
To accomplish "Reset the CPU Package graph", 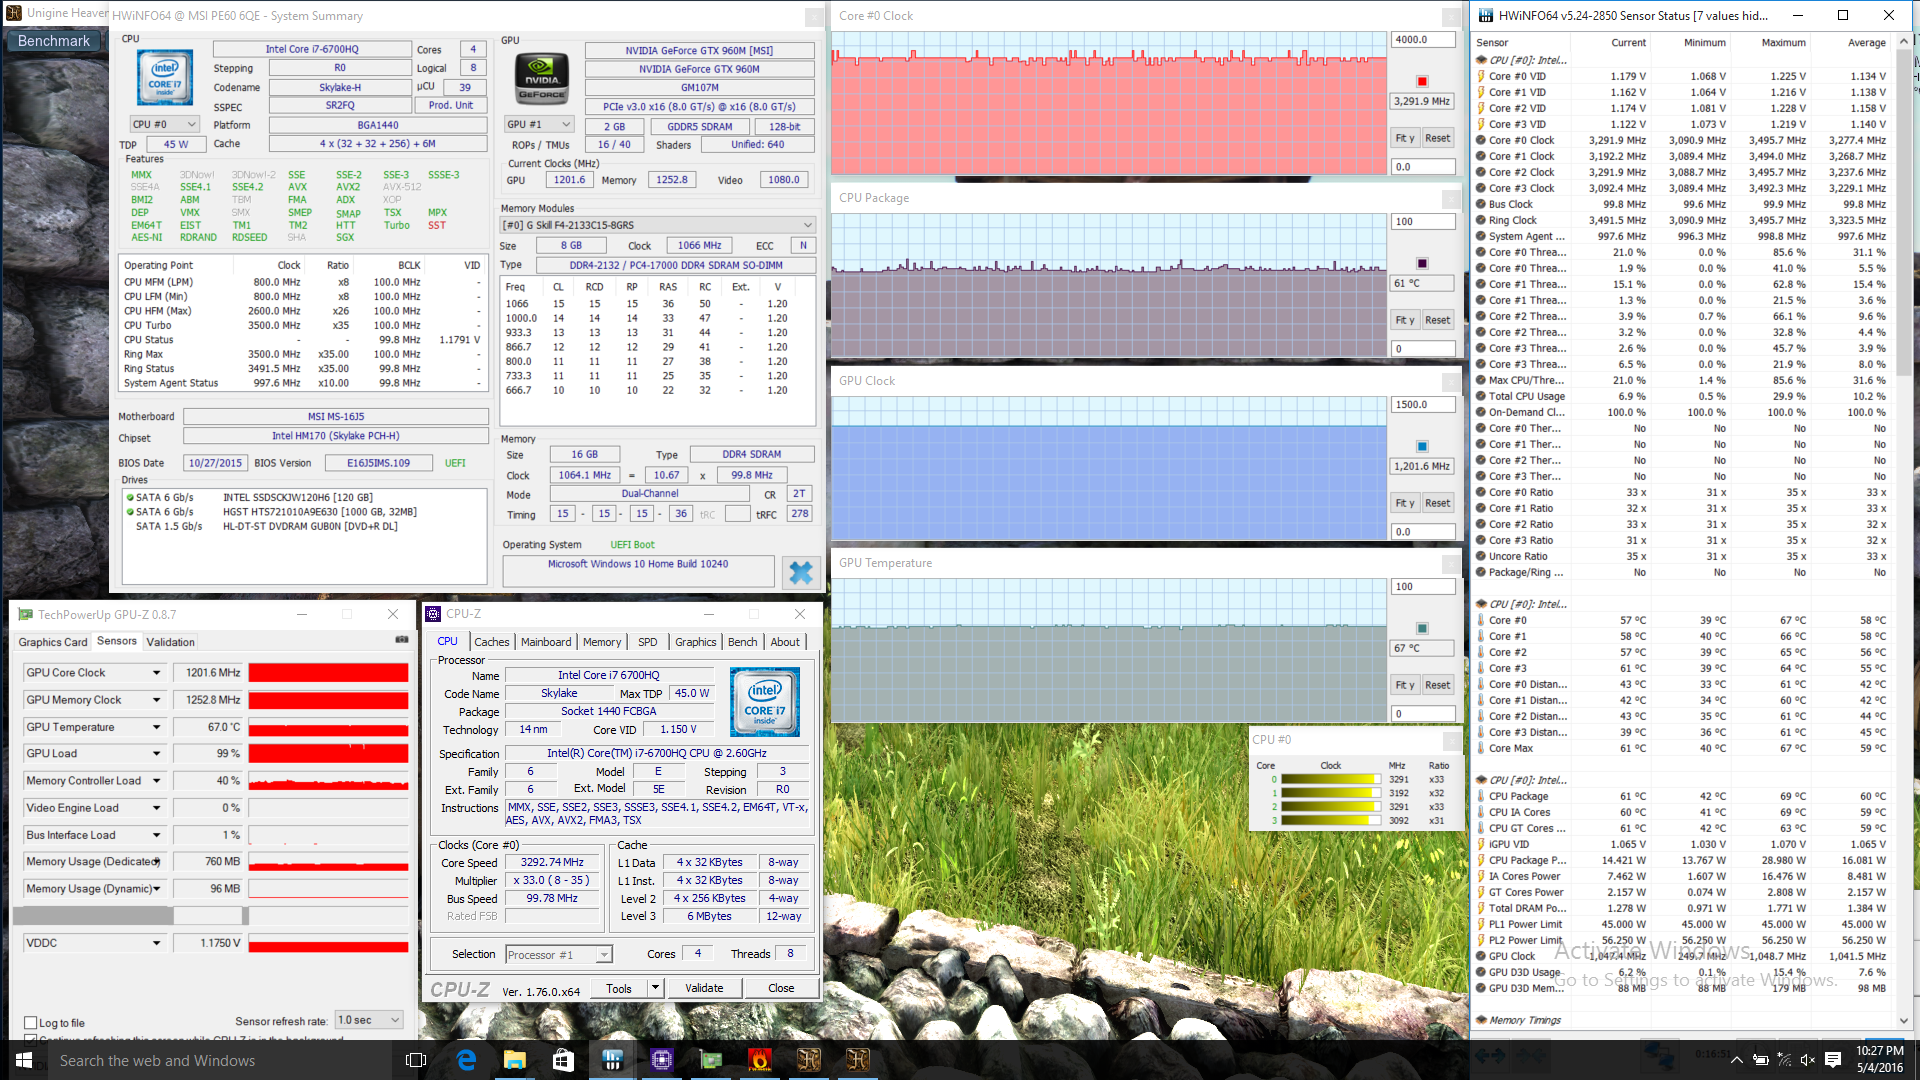I will (x=1437, y=320).
